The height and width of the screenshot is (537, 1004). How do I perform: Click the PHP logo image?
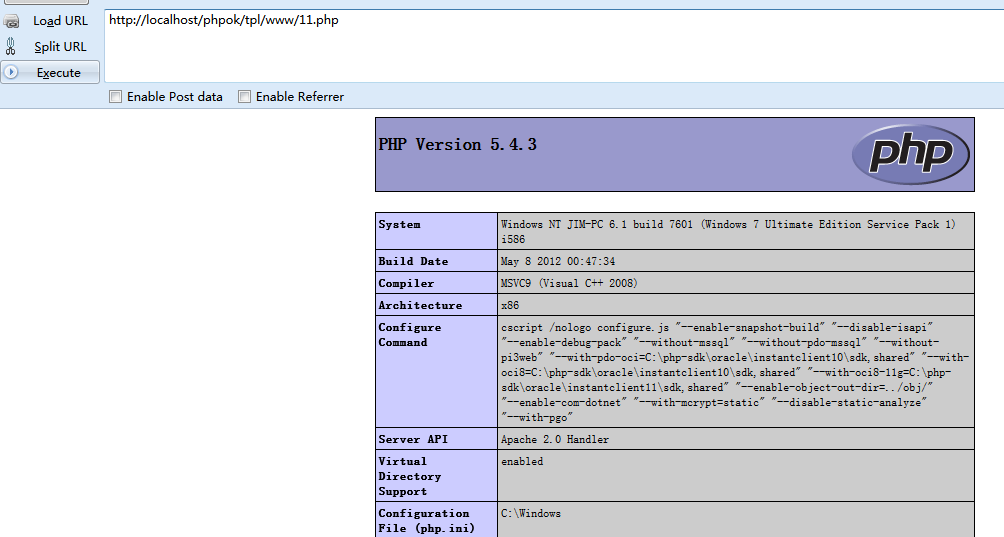tap(911, 154)
